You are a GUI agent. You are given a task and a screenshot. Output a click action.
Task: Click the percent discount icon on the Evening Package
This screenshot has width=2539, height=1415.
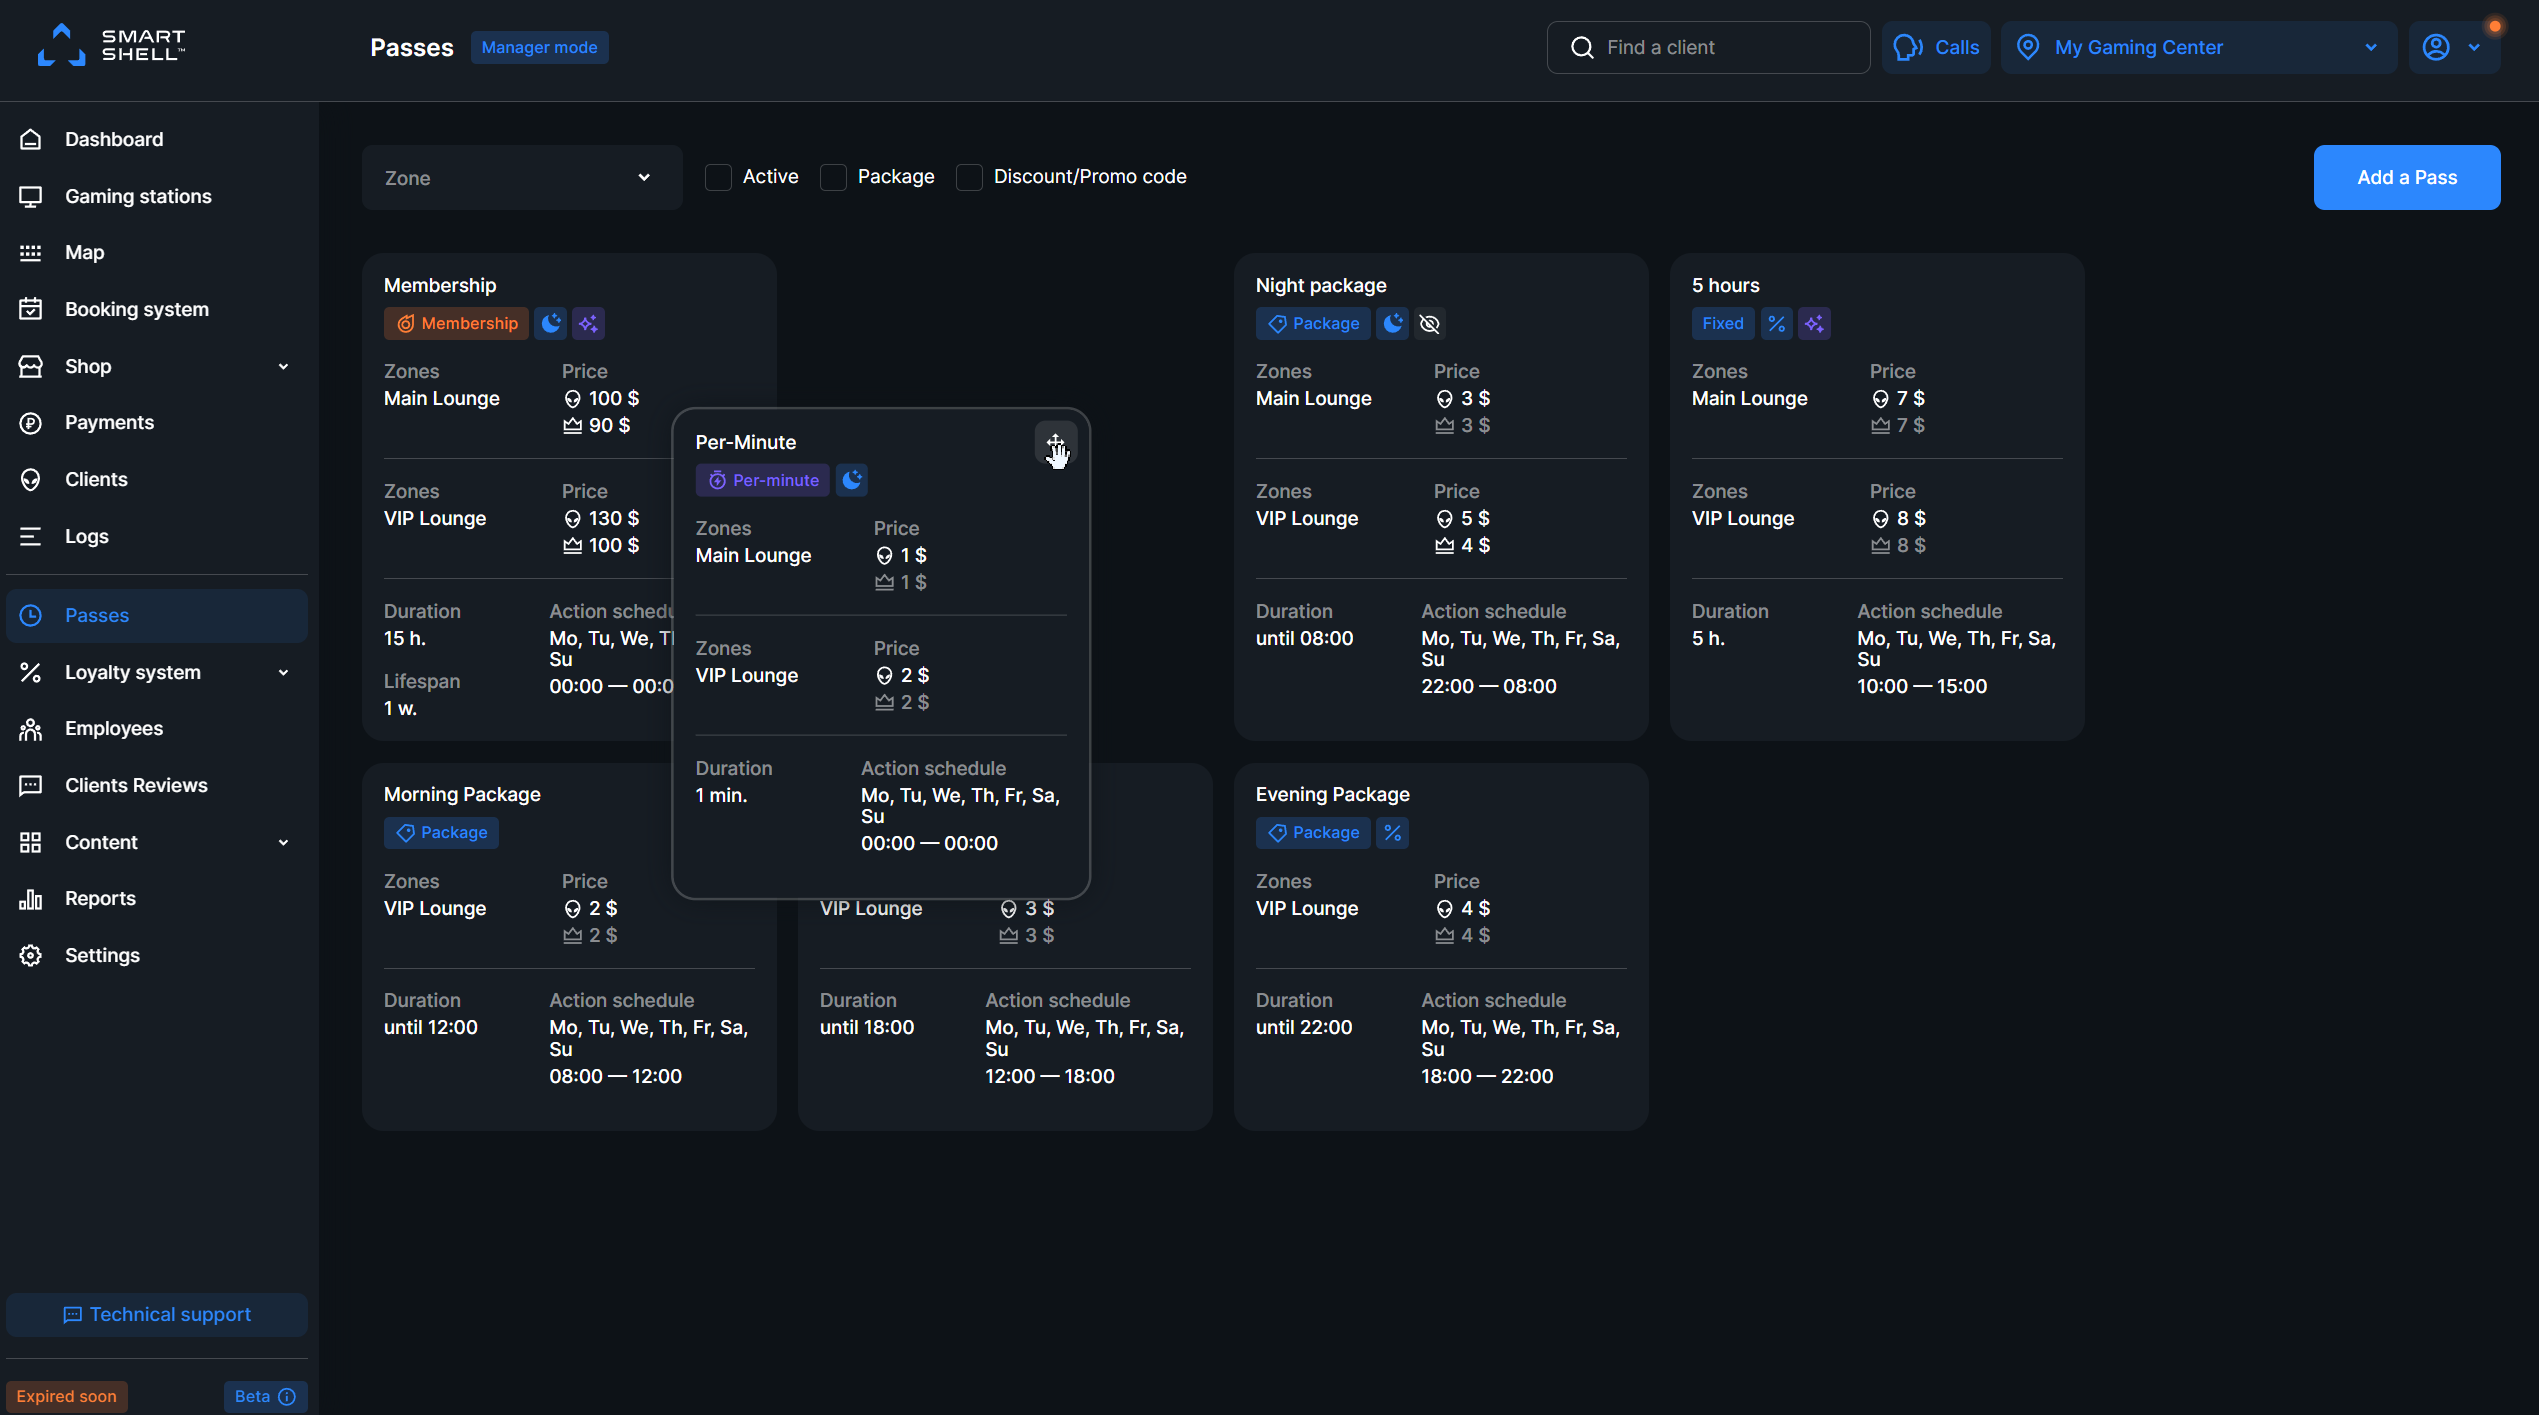1392,833
